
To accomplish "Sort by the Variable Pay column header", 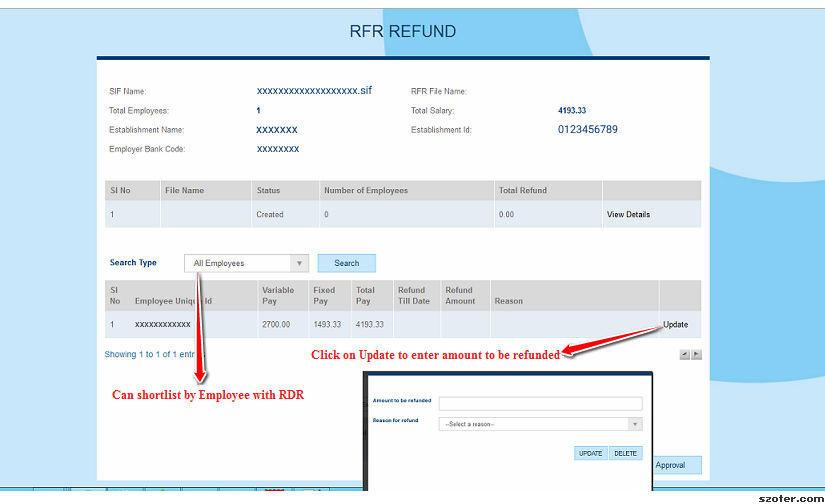I will click(x=278, y=295).
